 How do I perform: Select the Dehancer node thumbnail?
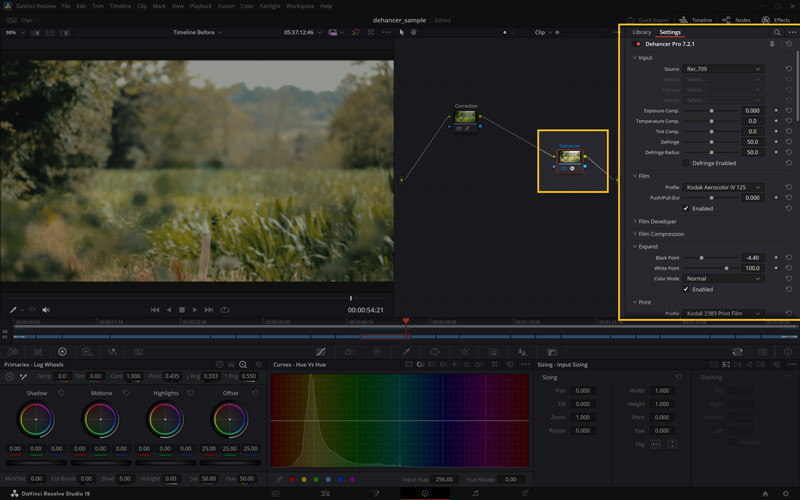click(x=570, y=156)
